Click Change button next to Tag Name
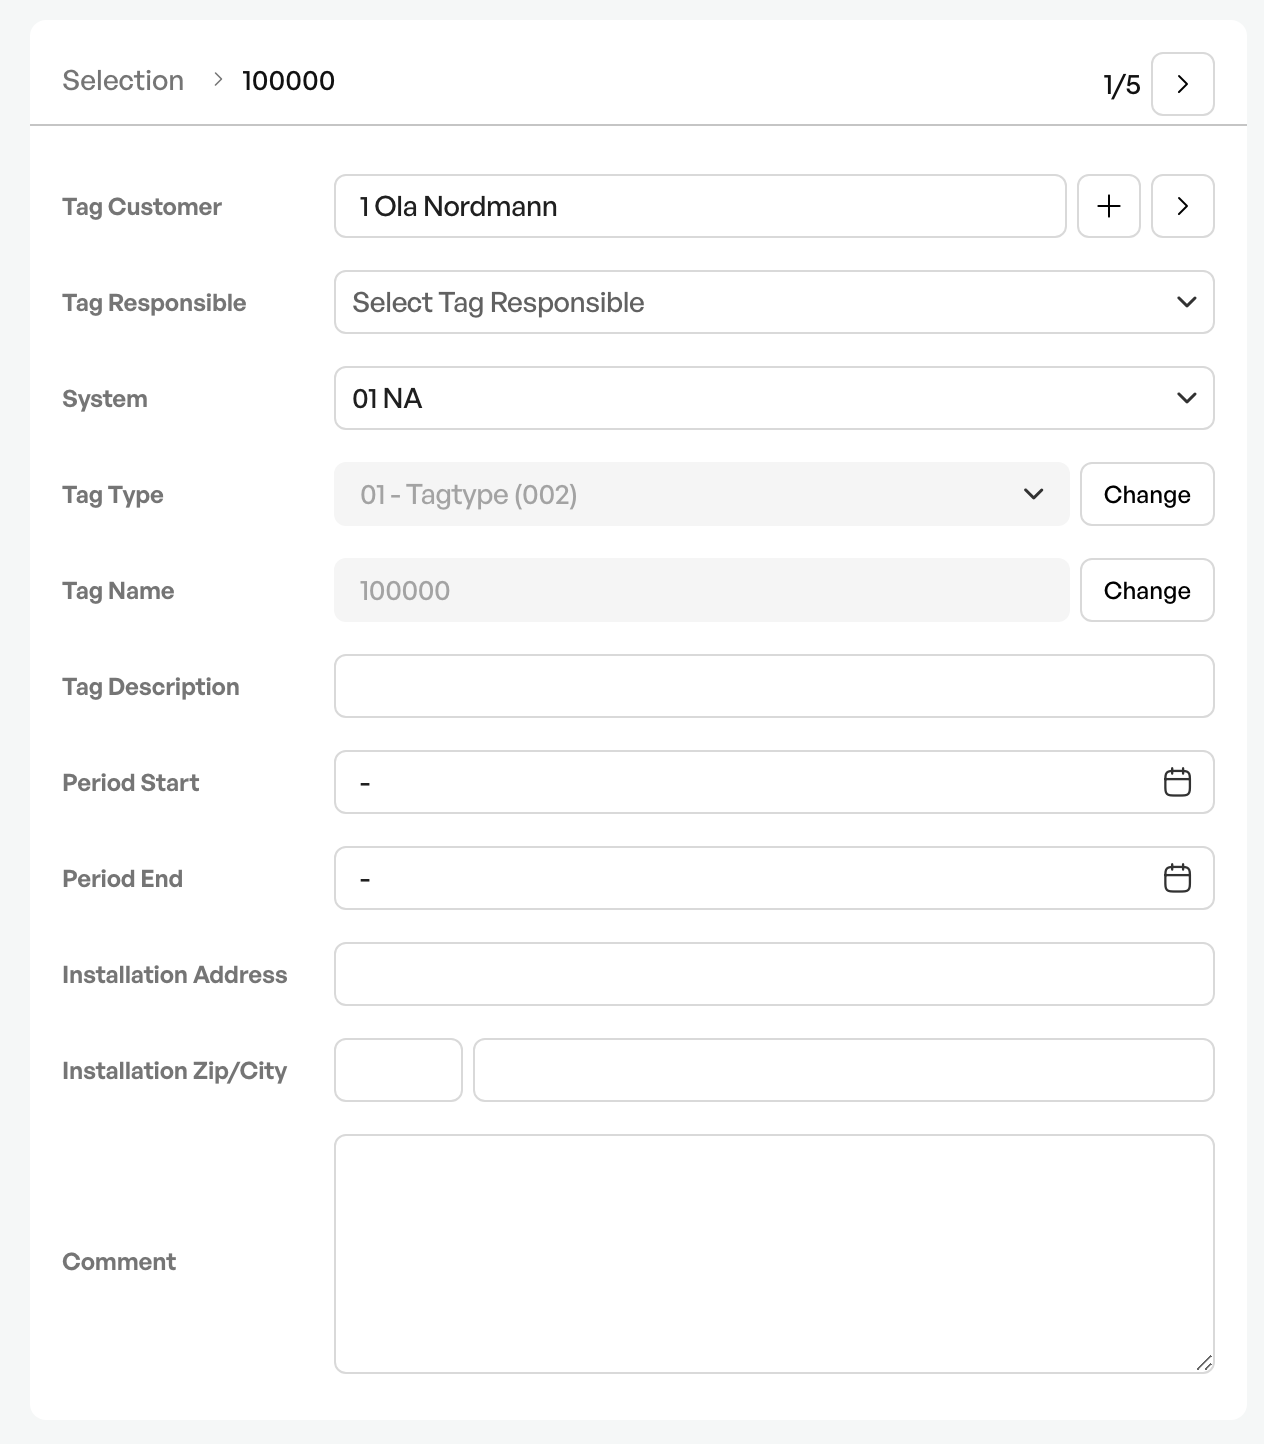Image resolution: width=1264 pixels, height=1444 pixels. [x=1146, y=590]
